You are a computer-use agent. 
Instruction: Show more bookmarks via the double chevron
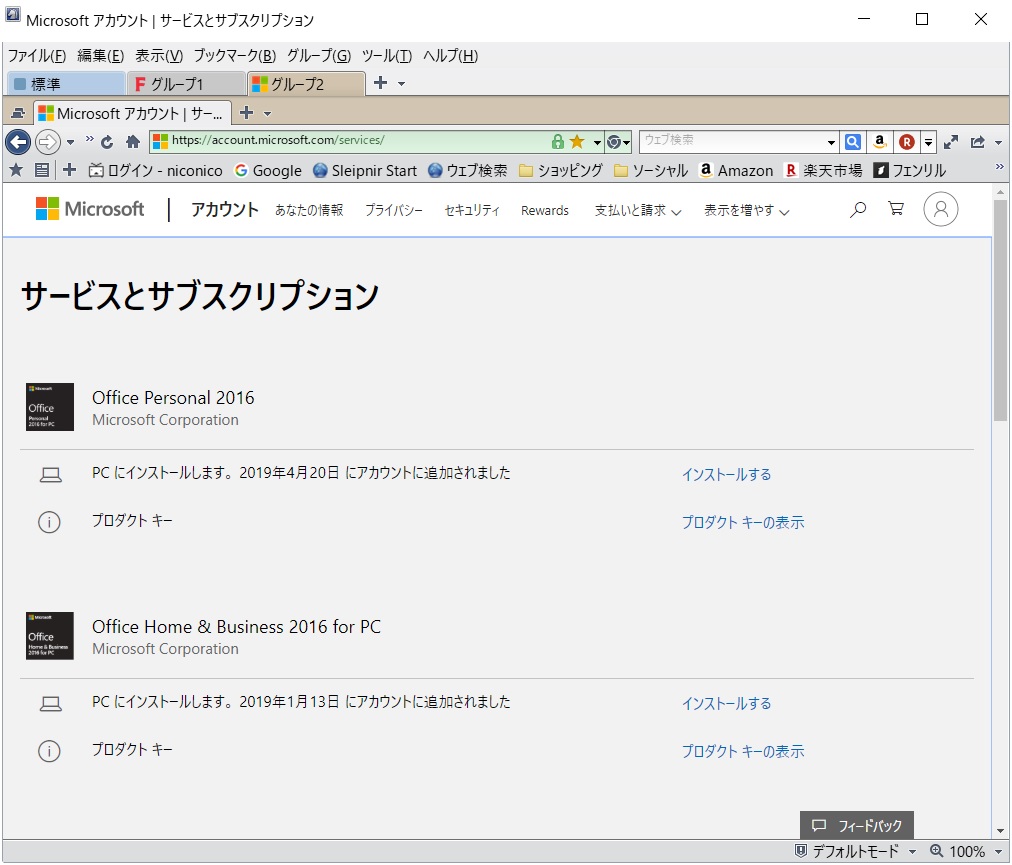pos(1000,167)
